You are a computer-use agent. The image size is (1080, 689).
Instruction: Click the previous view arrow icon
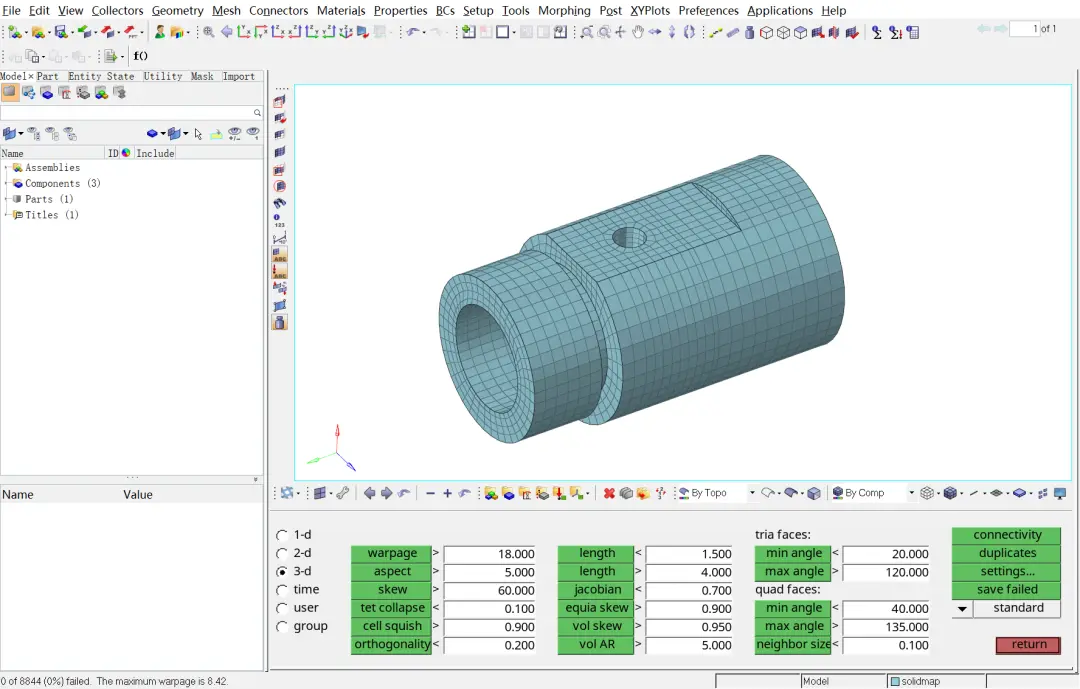tap(227, 32)
